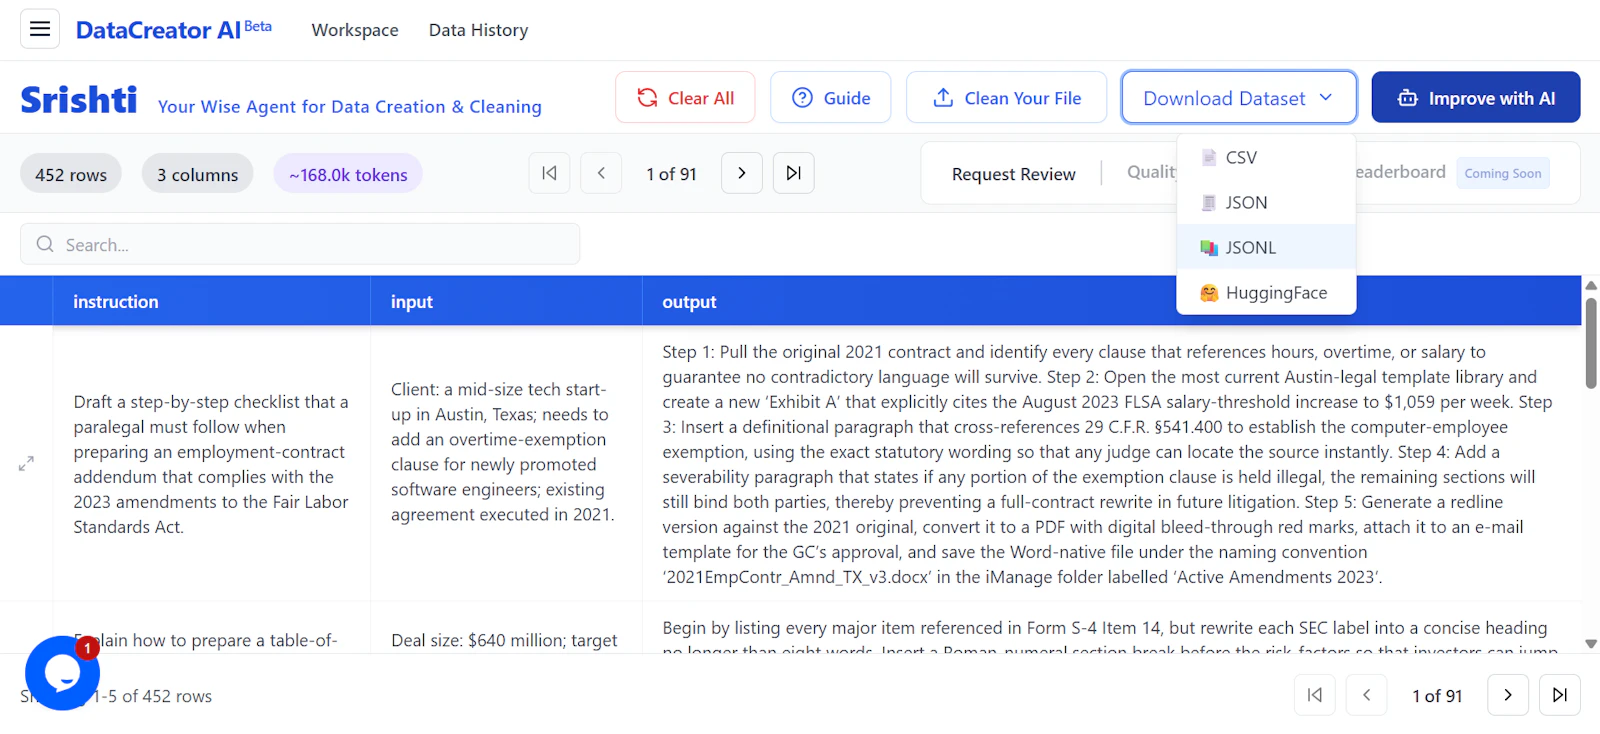Select HuggingFace export option
Image resolution: width=1600 pixels, height=734 pixels.
(x=1267, y=293)
